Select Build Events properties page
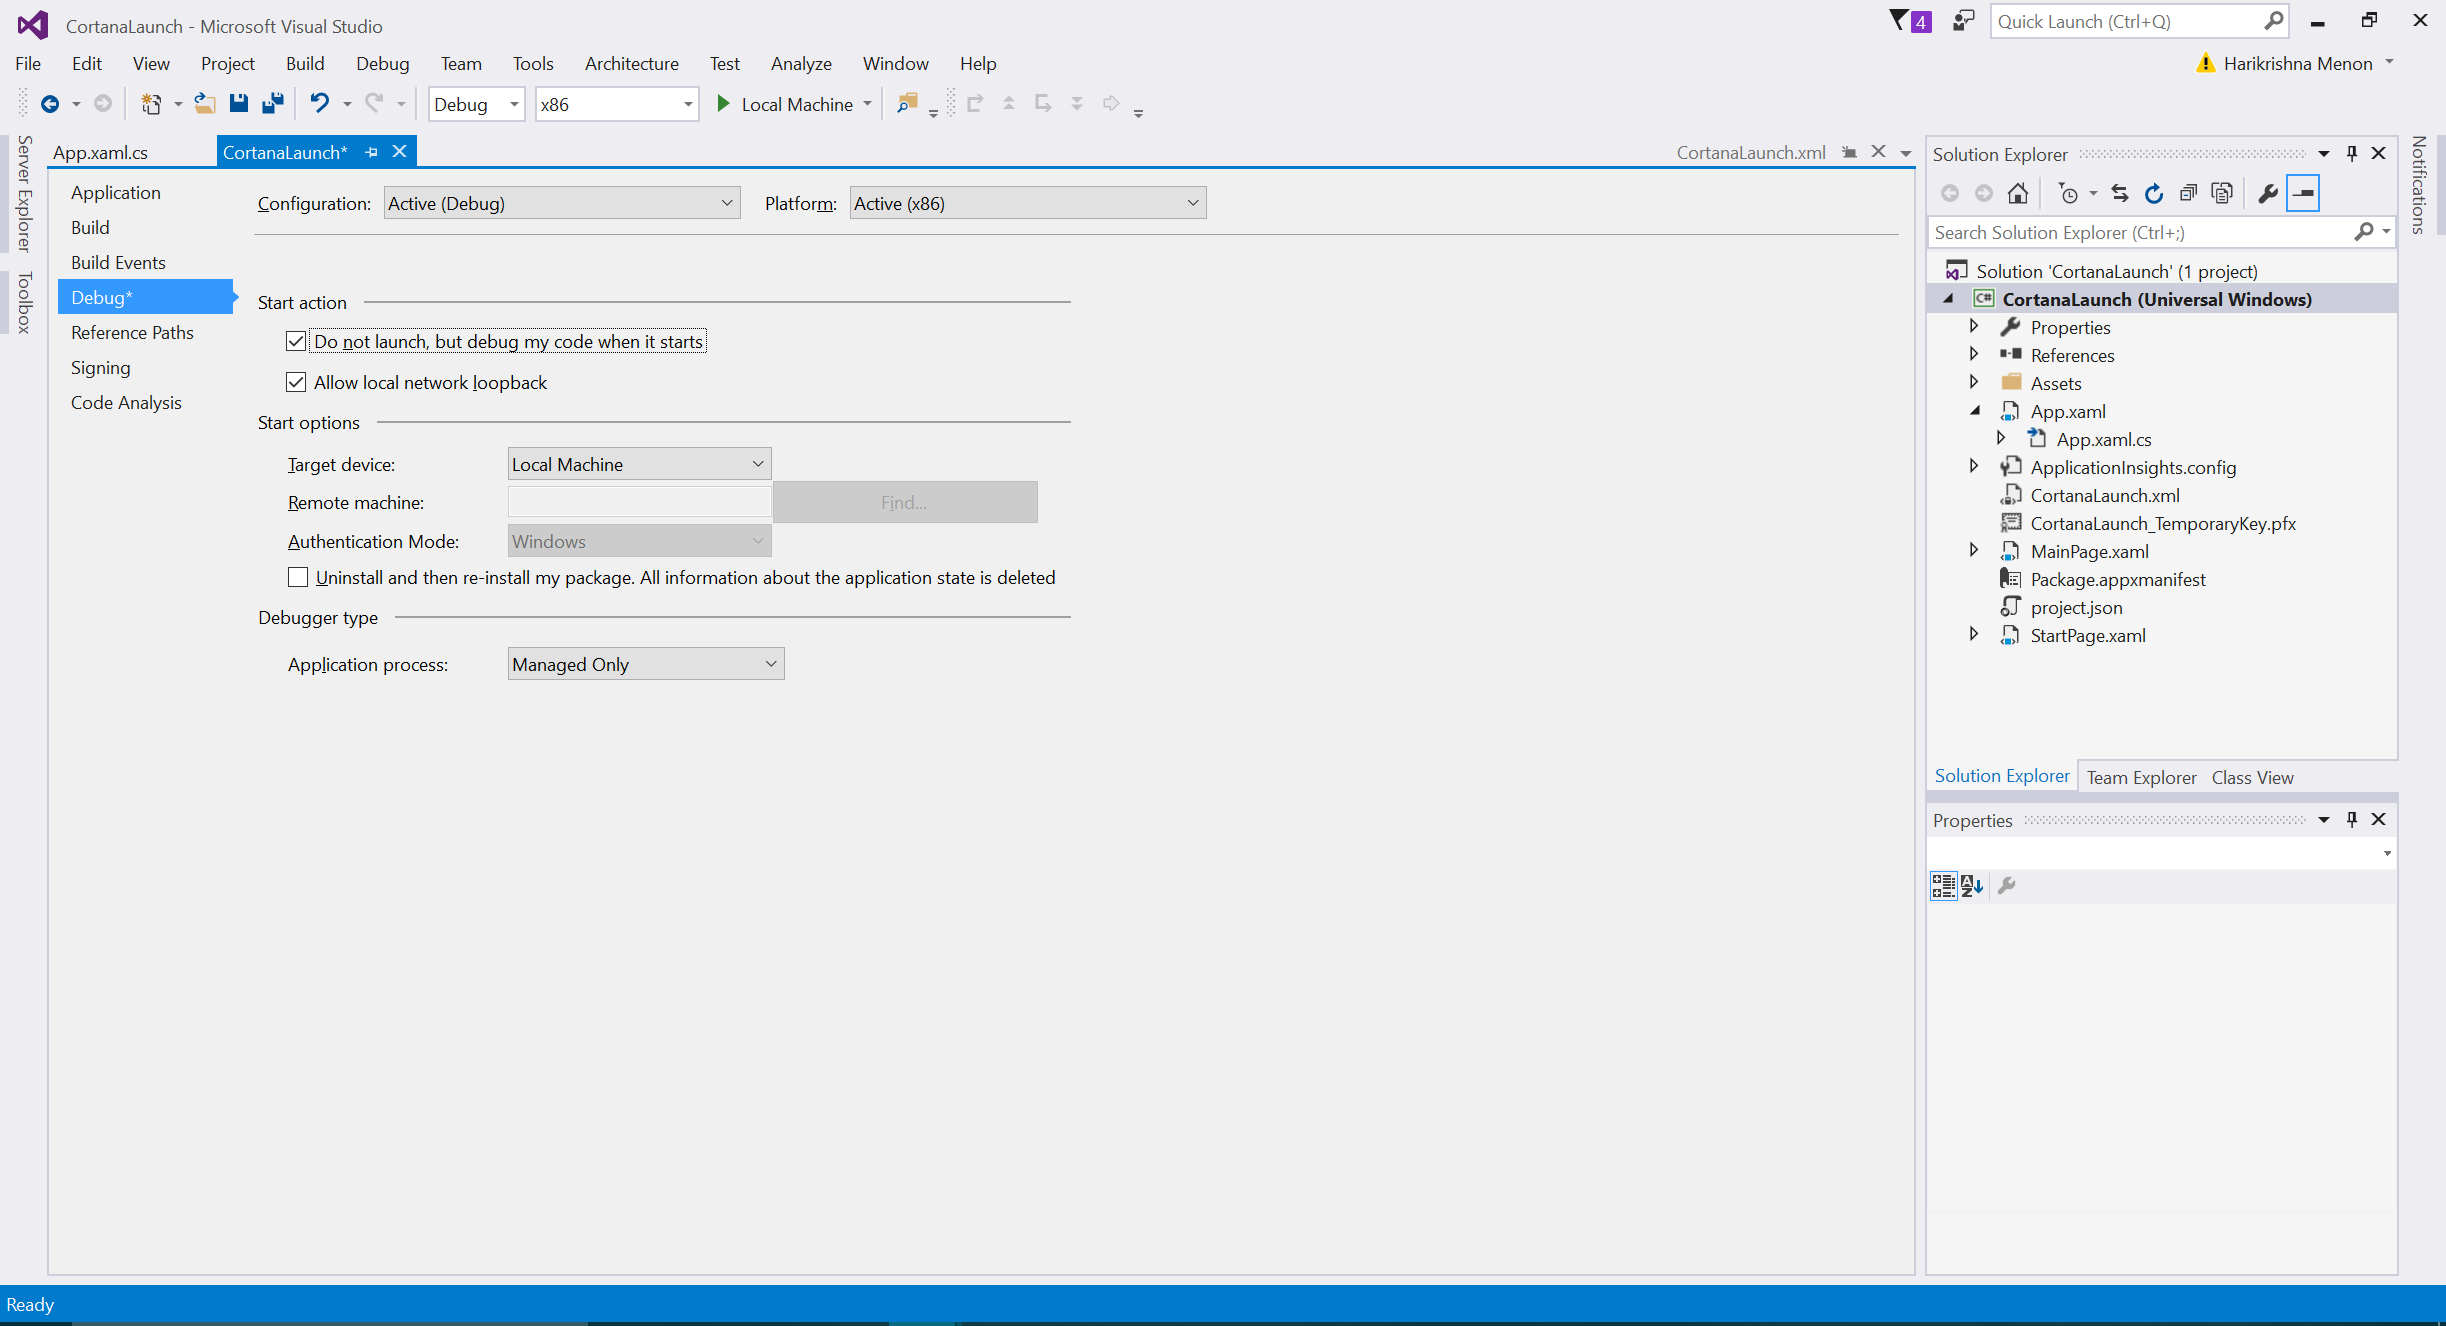Screen dimensions: 2446x1326 tap(118, 262)
